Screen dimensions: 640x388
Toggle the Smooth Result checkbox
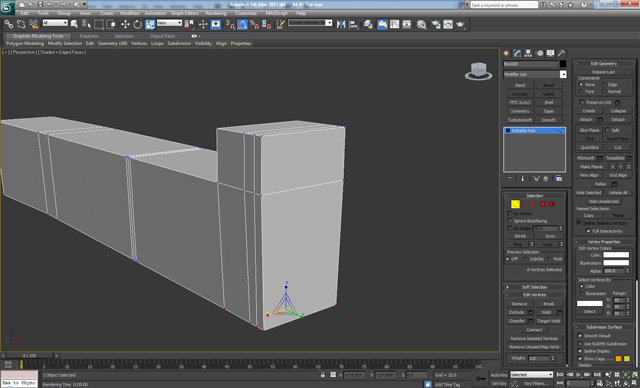tap(580, 336)
